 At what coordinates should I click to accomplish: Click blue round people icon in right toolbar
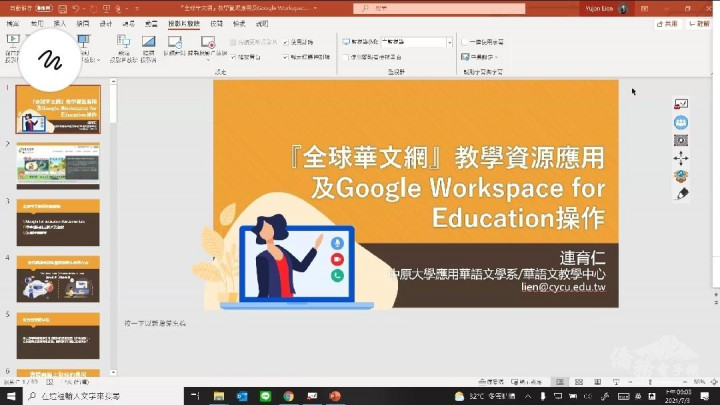[681, 122]
